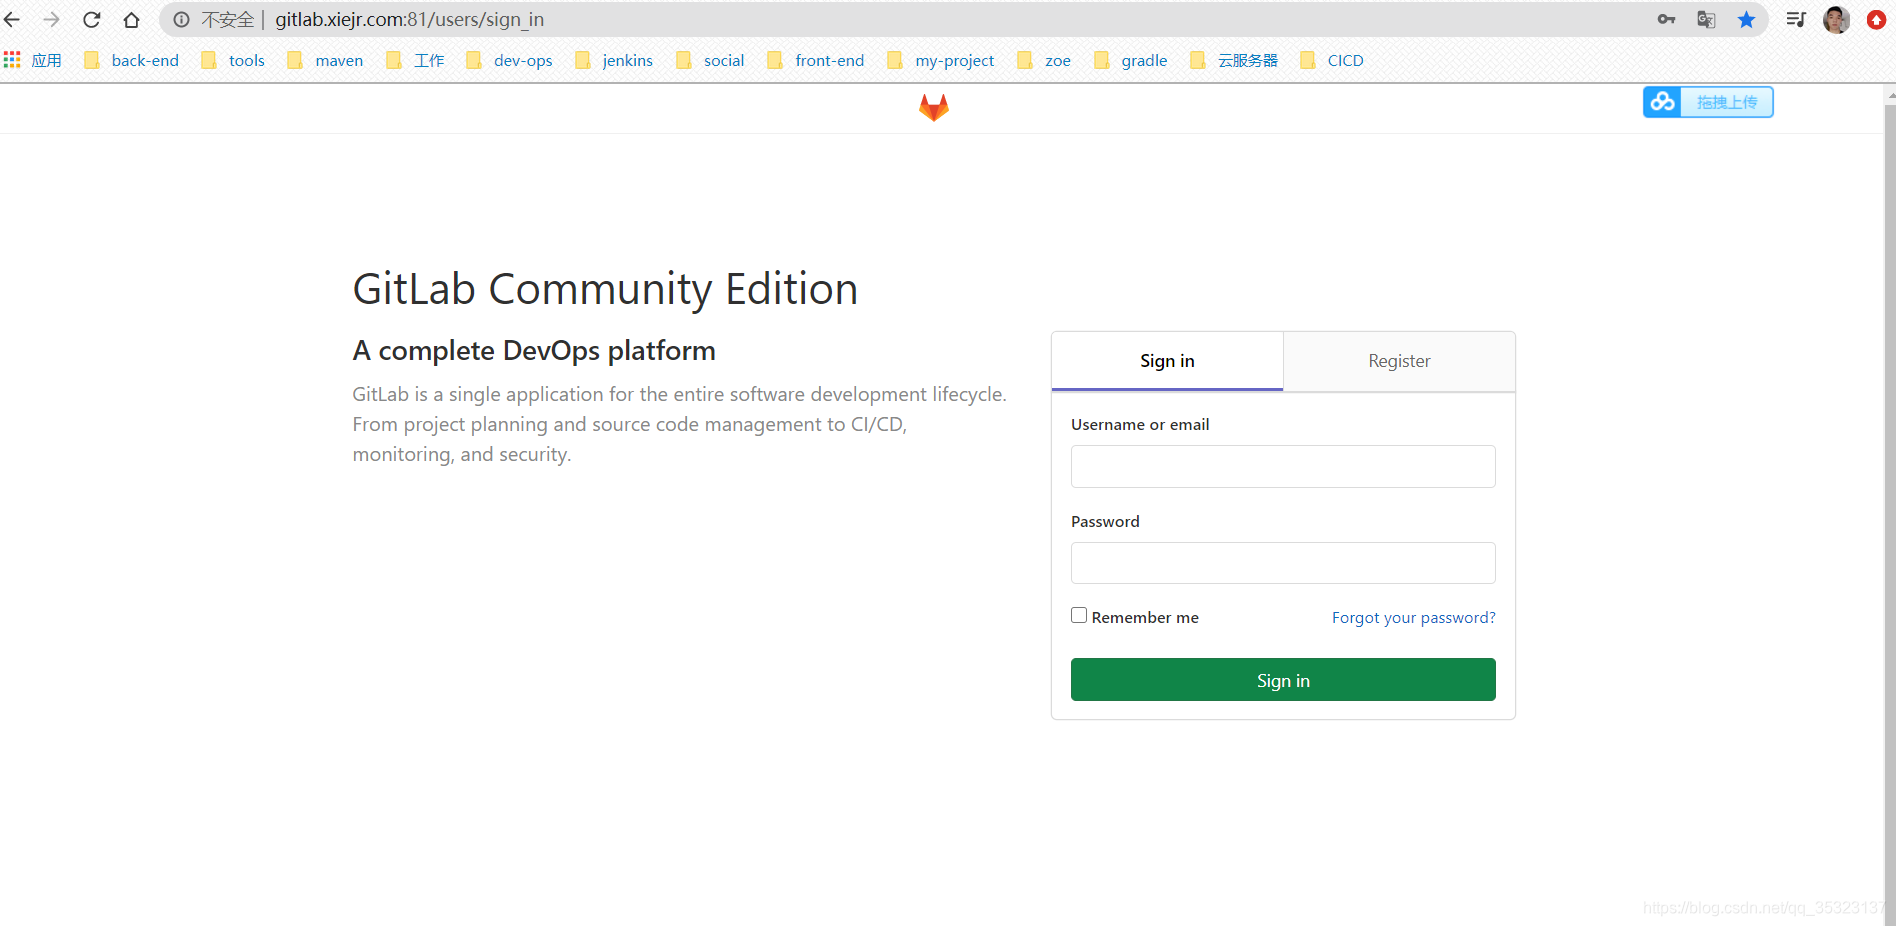Open the dev-ops bookmark folder
The height and width of the screenshot is (926, 1896).
coord(509,60)
